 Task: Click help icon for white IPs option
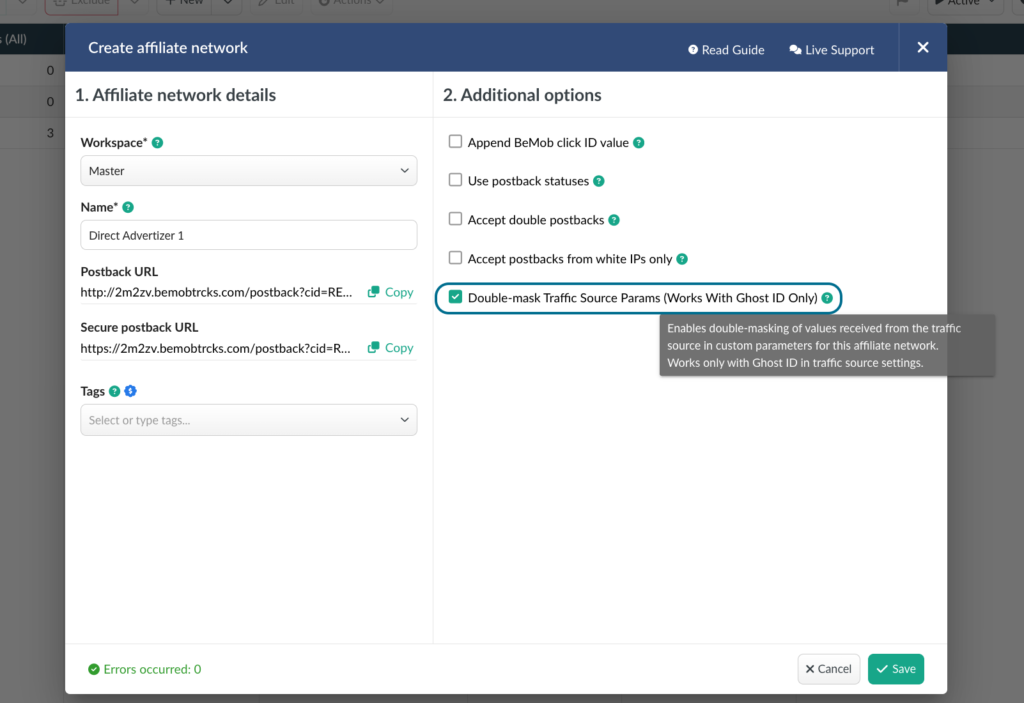click(682, 259)
